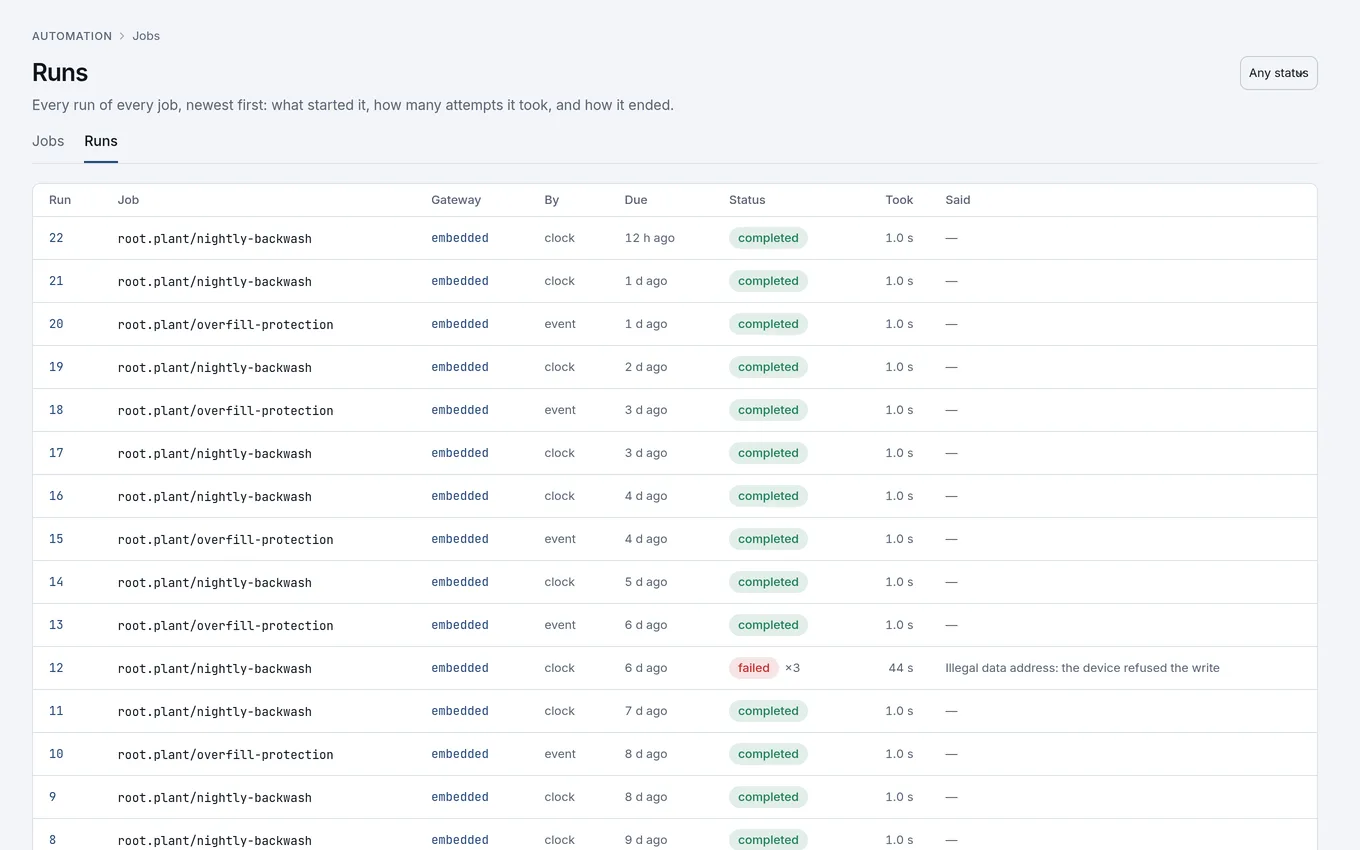Open the Jobs breadcrumb link

[x=146, y=36]
